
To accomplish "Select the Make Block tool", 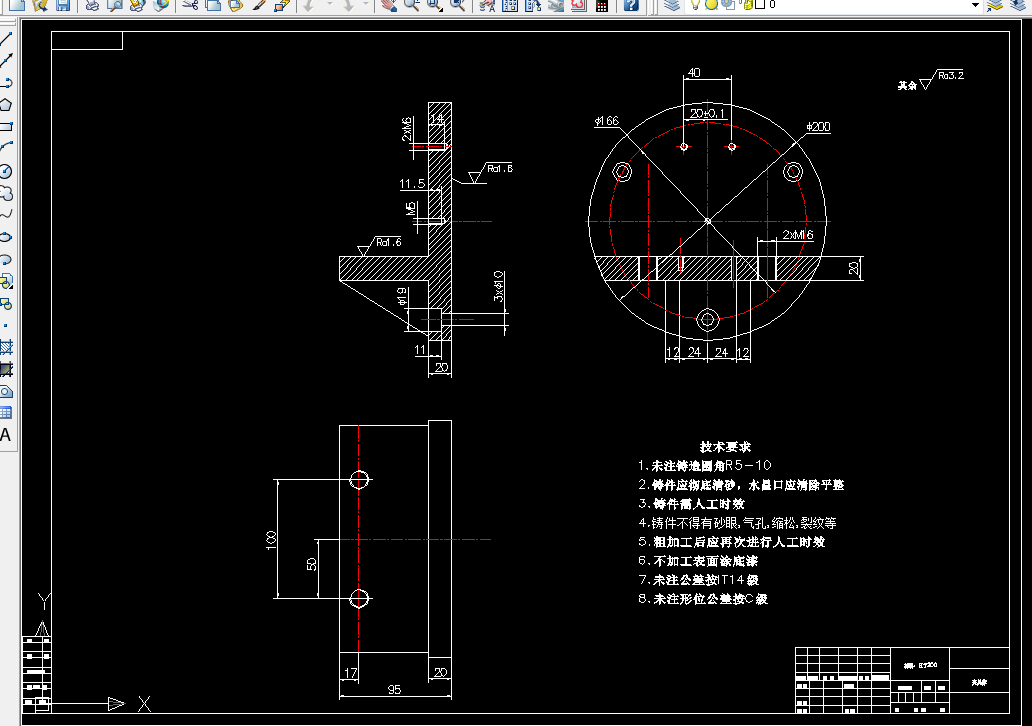I will pos(6,304).
